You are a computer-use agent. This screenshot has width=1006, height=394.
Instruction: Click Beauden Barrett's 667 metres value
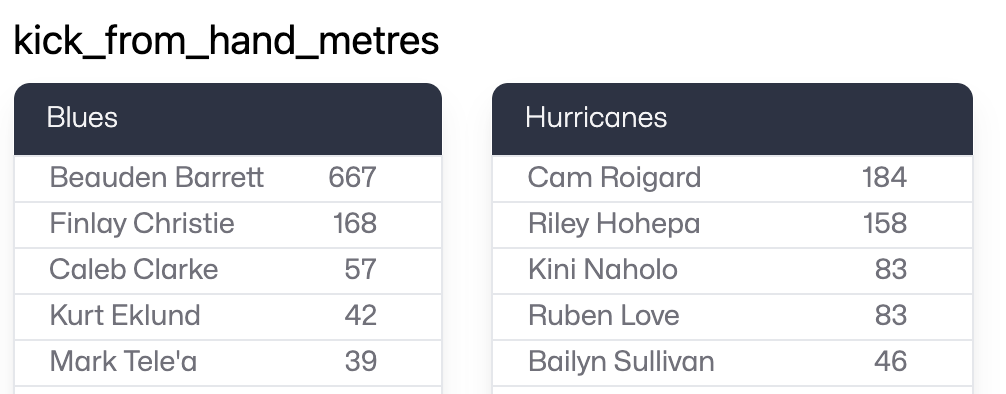pos(352,178)
